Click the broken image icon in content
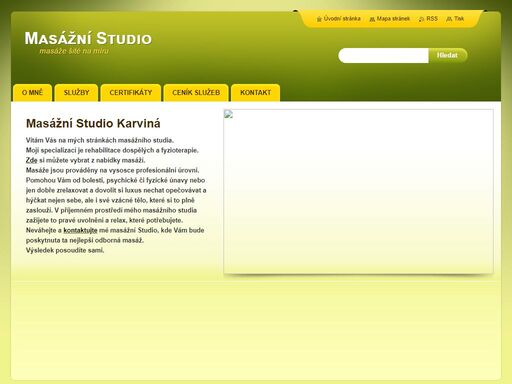 click(229, 114)
